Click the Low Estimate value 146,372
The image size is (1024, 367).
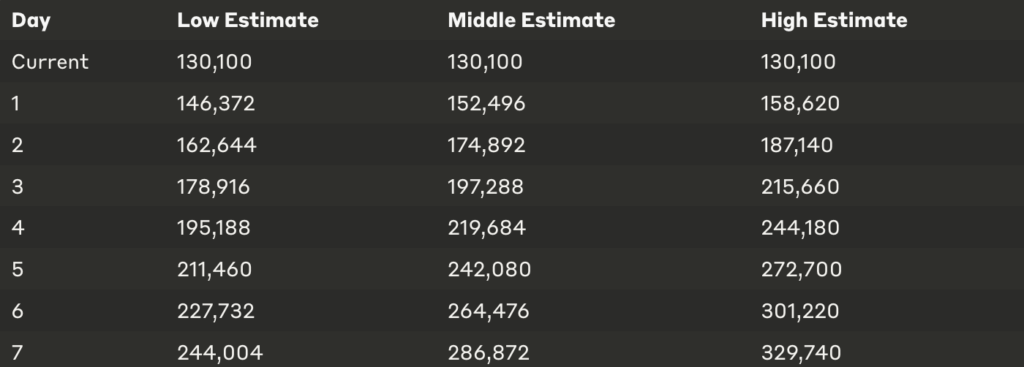point(216,104)
